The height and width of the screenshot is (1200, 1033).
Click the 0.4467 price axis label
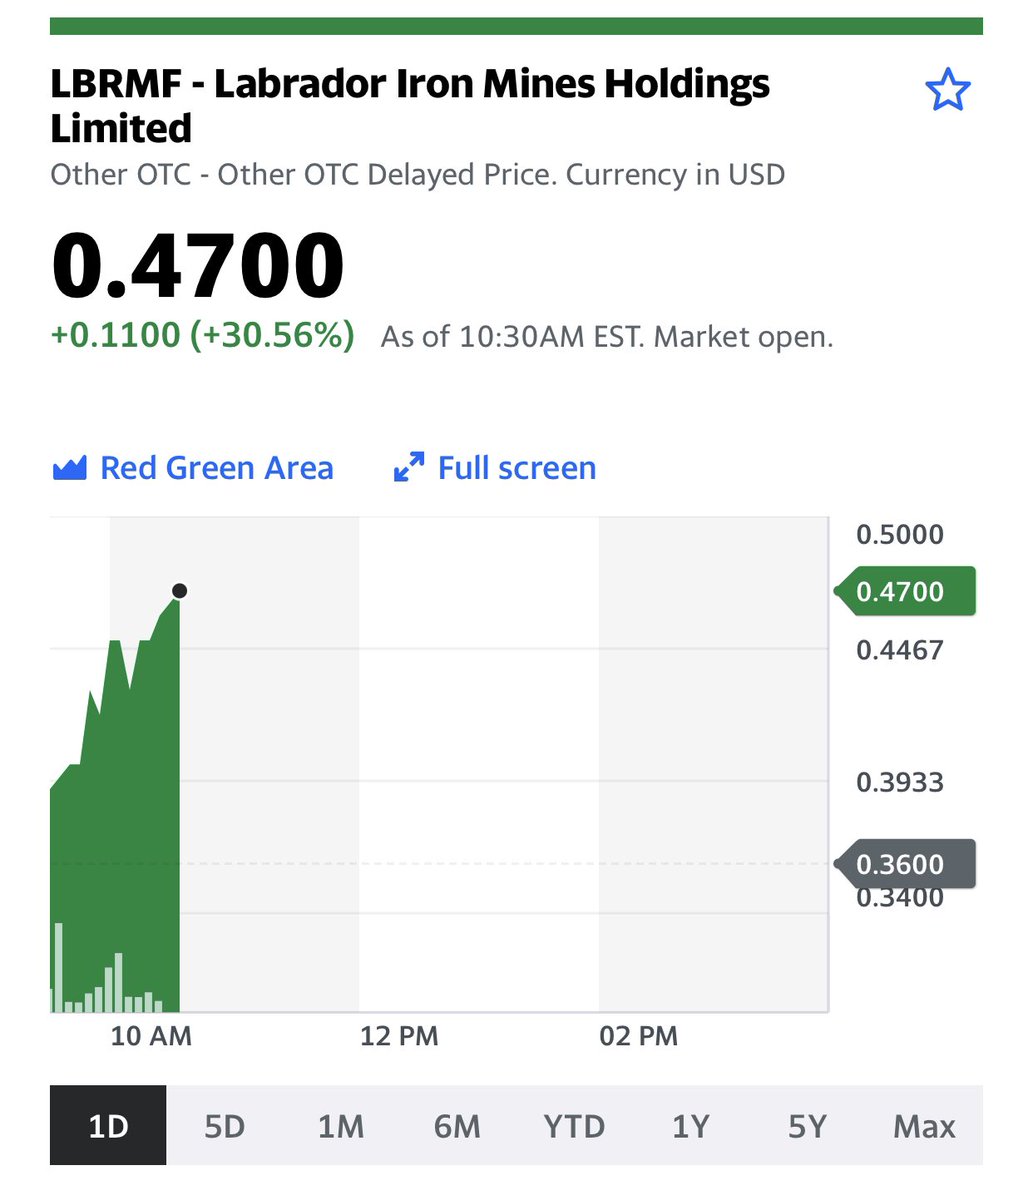(x=900, y=650)
